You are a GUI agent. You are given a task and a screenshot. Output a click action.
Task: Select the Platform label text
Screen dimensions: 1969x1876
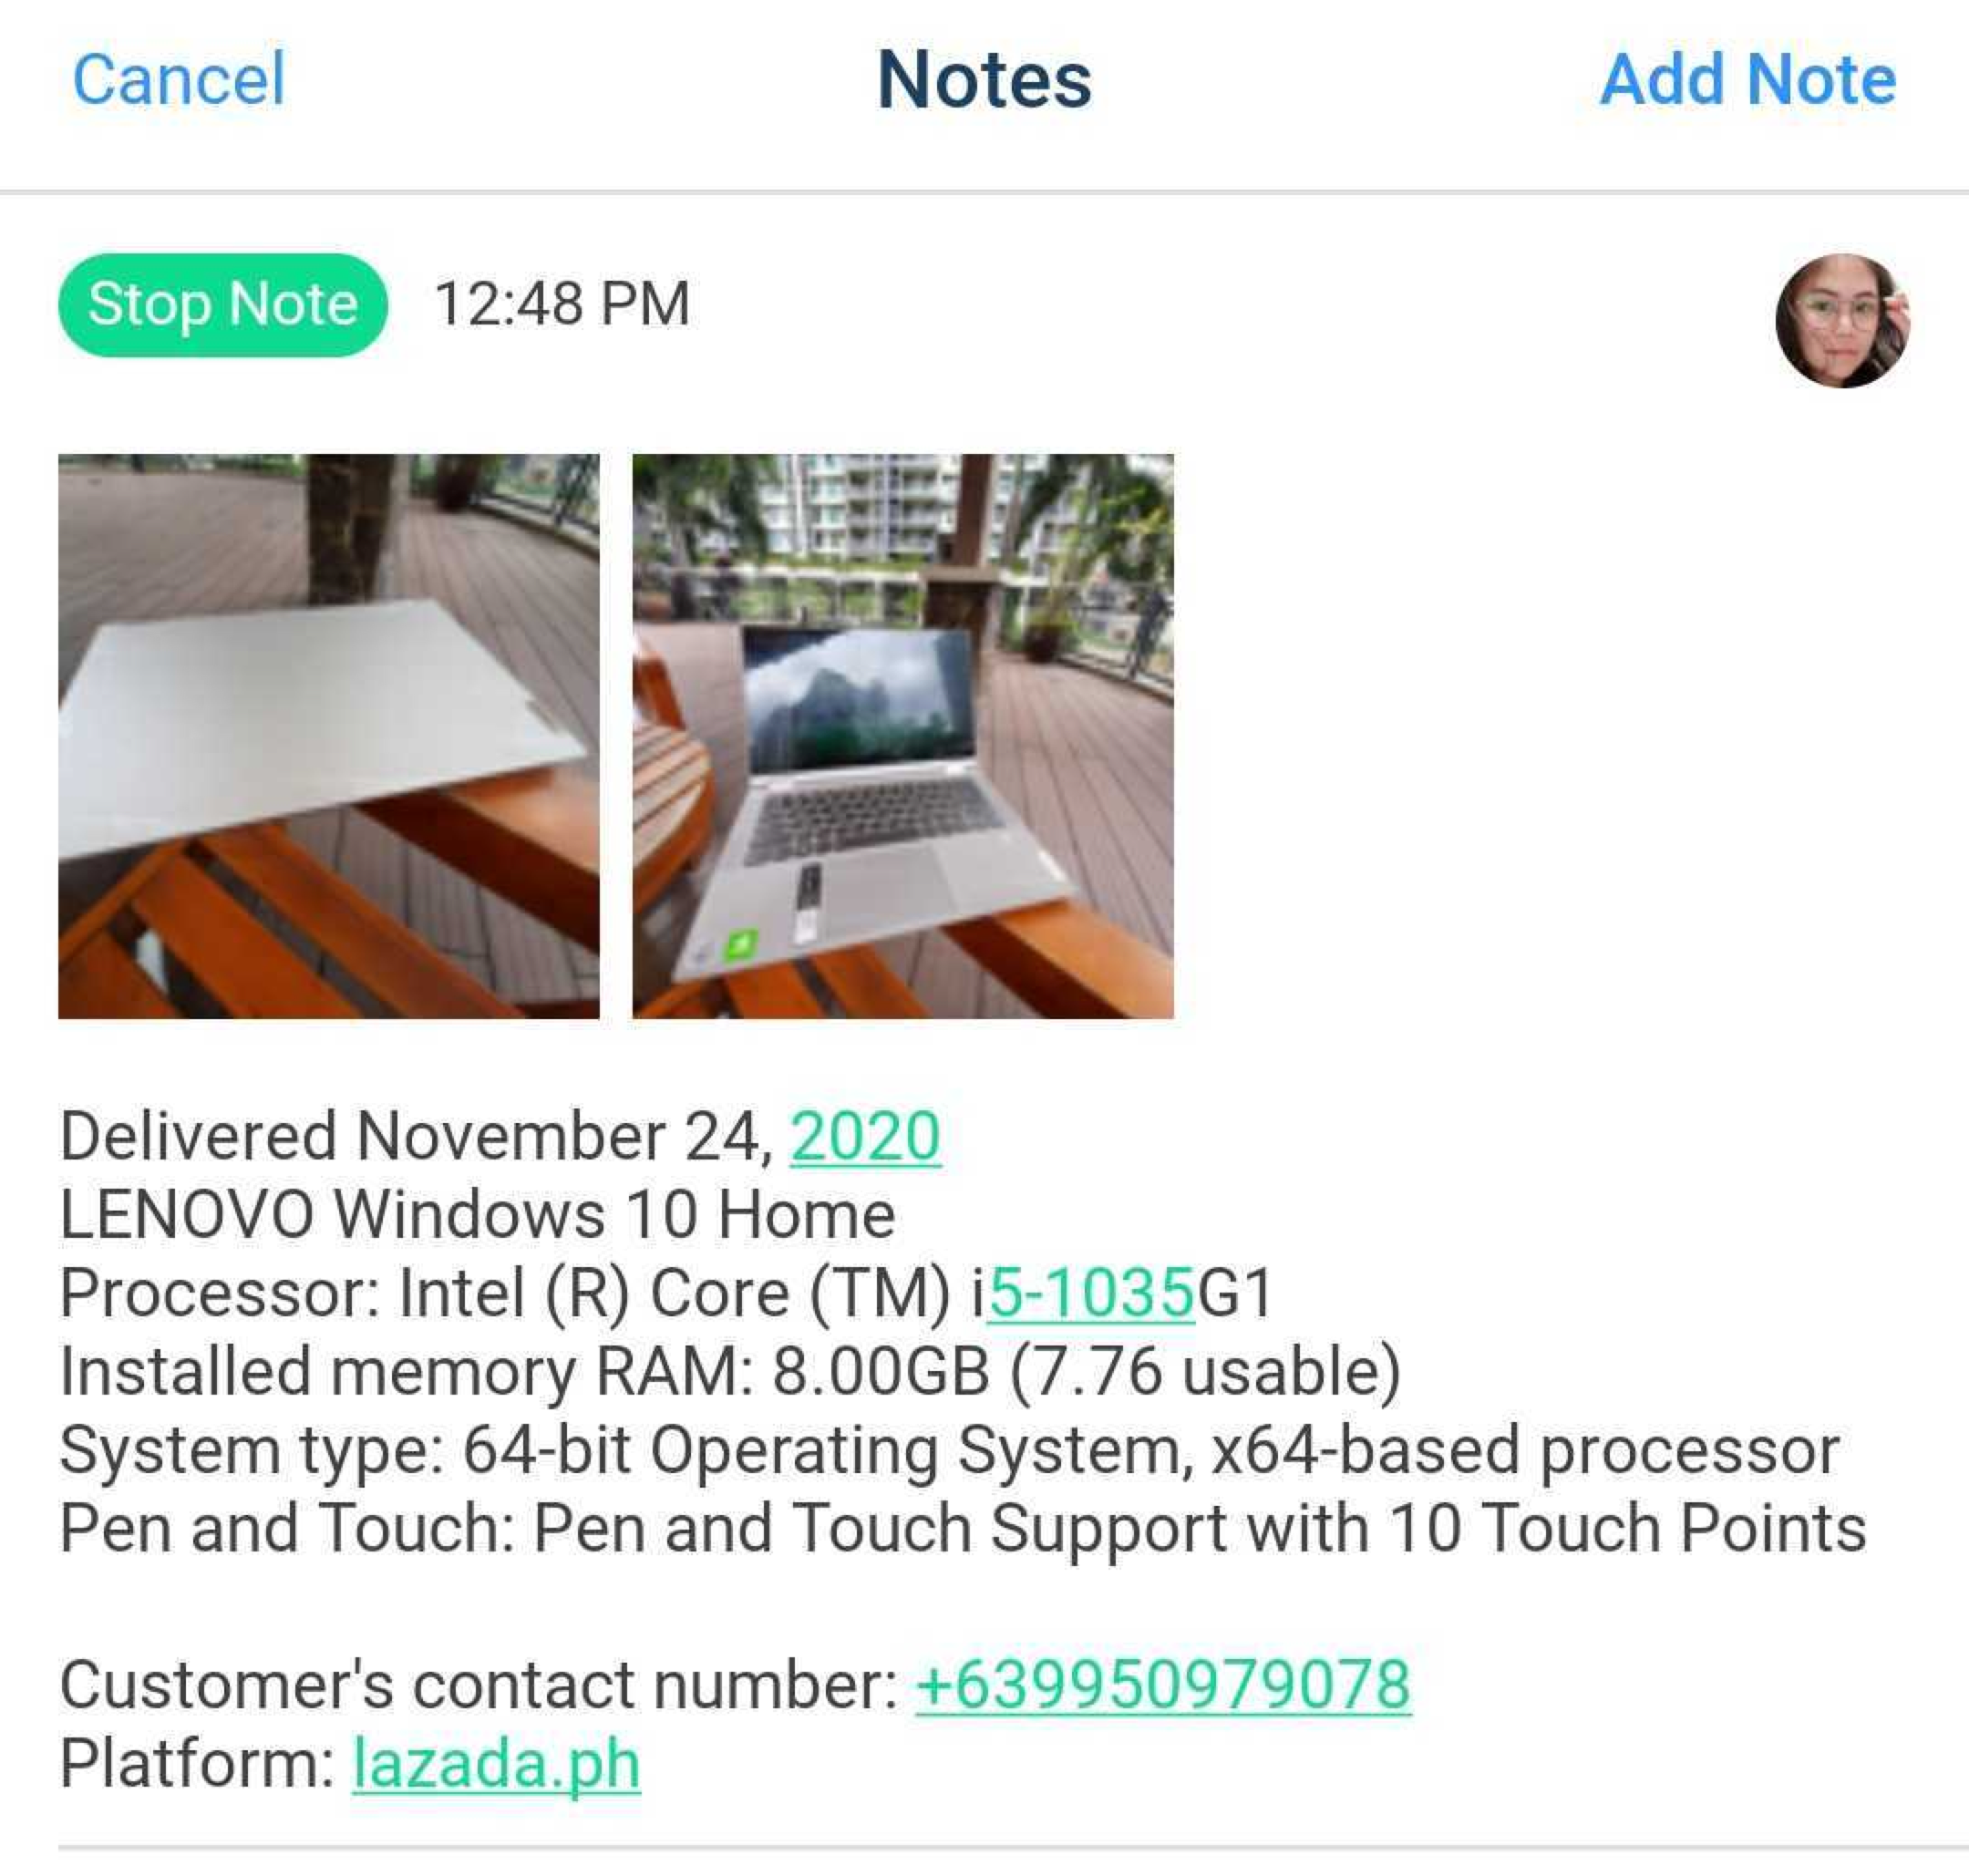pos(197,1762)
